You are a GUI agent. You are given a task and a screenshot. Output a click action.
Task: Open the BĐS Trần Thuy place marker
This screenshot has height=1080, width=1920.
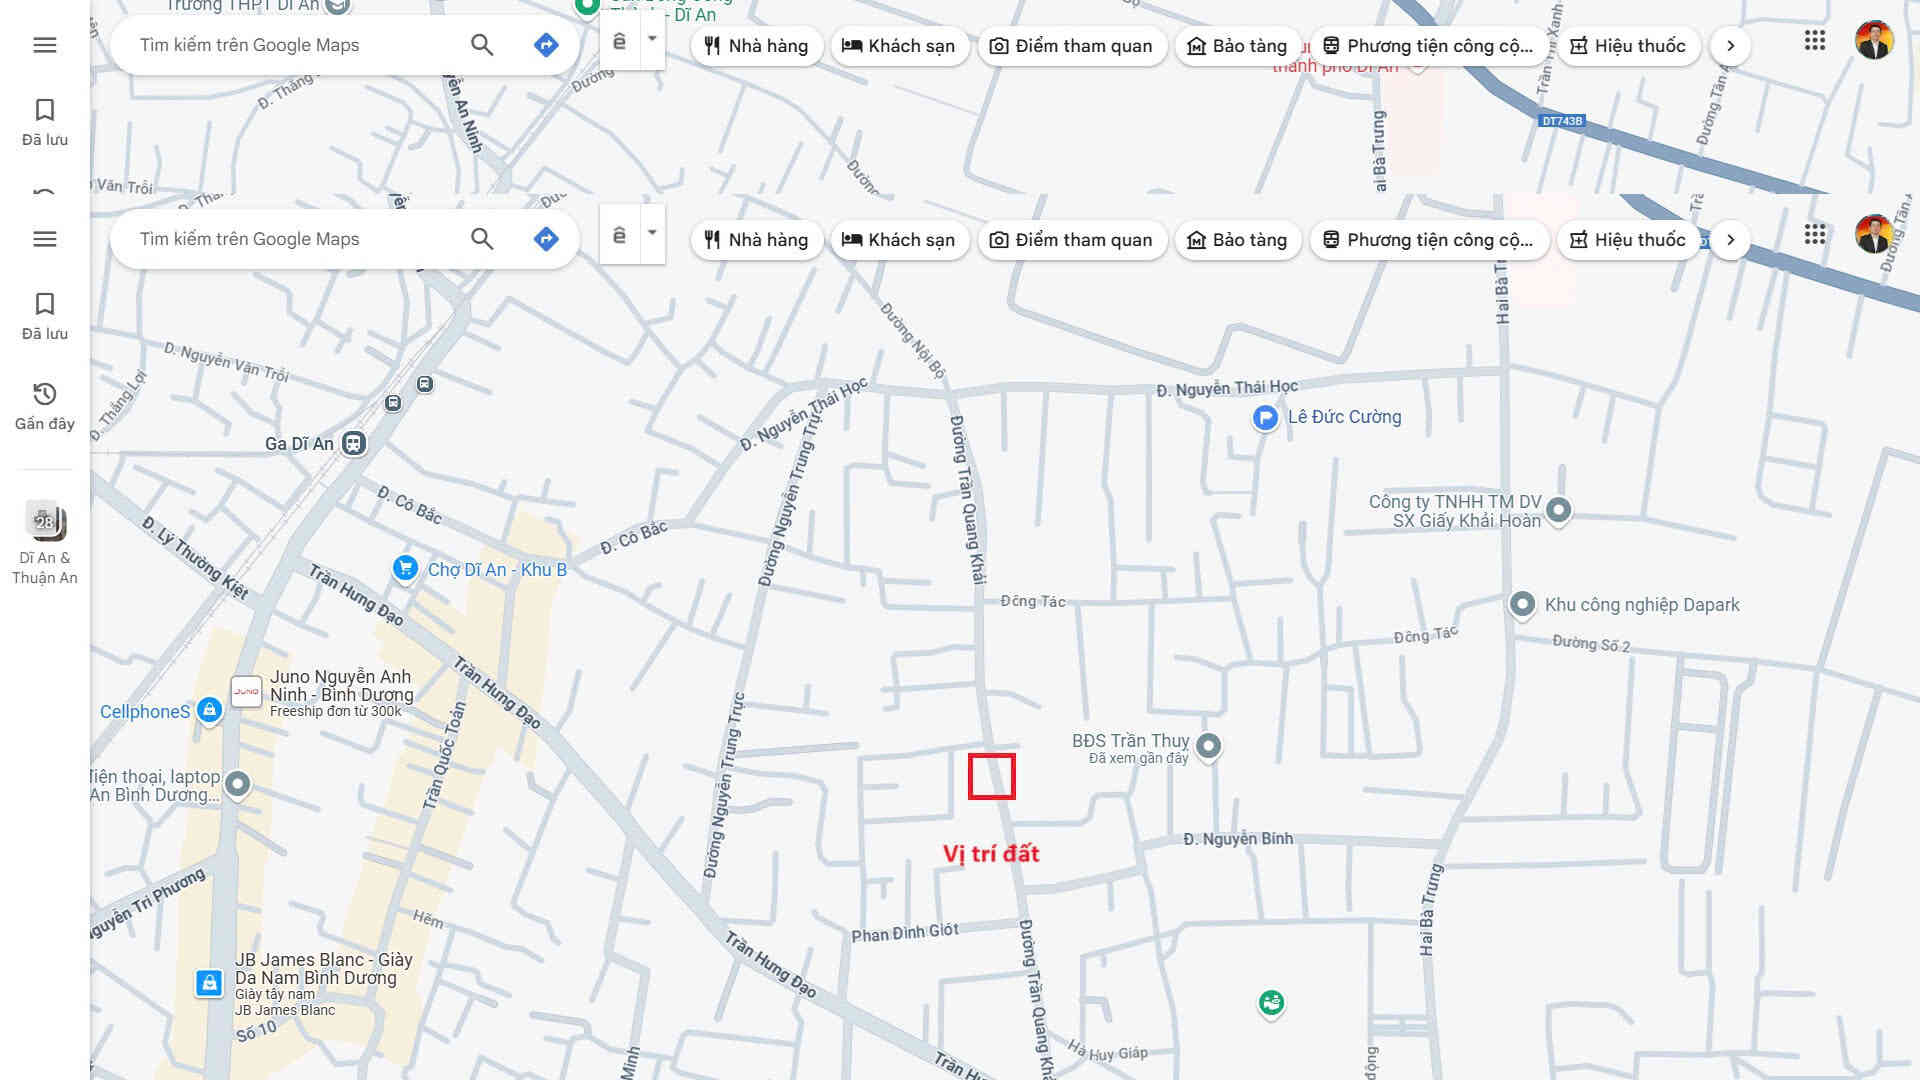[1208, 746]
